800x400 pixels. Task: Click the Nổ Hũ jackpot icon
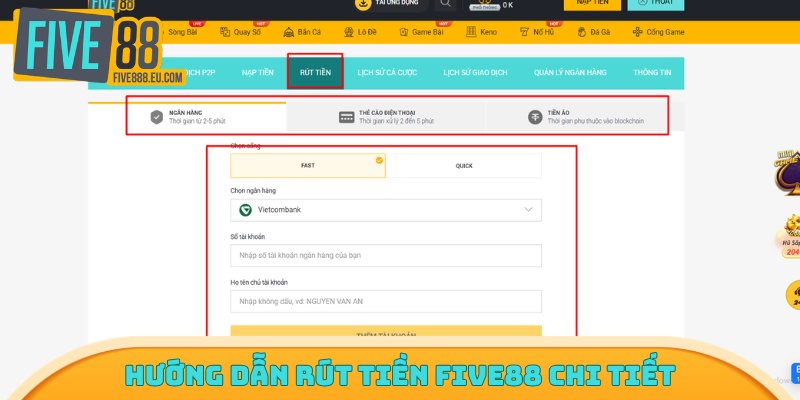tap(524, 32)
